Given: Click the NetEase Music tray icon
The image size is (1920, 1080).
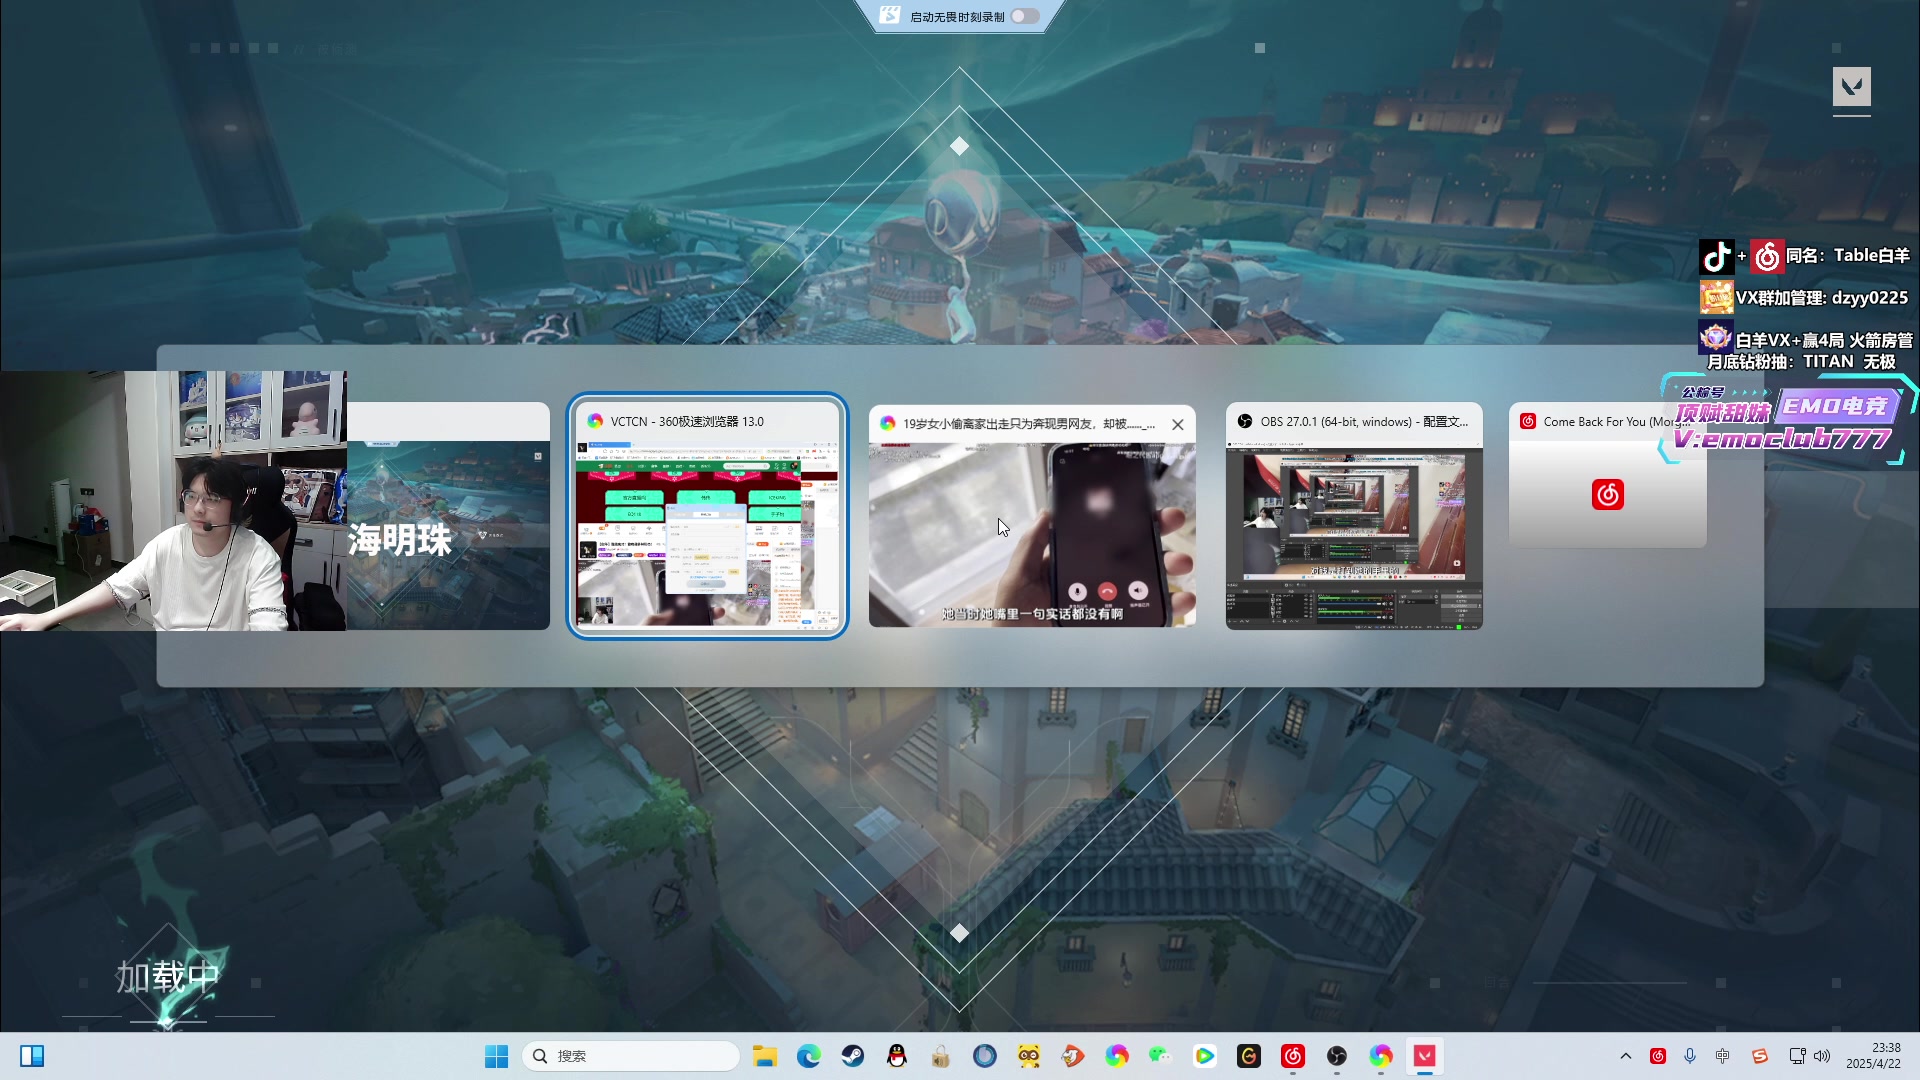Looking at the screenshot, I should click(1658, 1056).
